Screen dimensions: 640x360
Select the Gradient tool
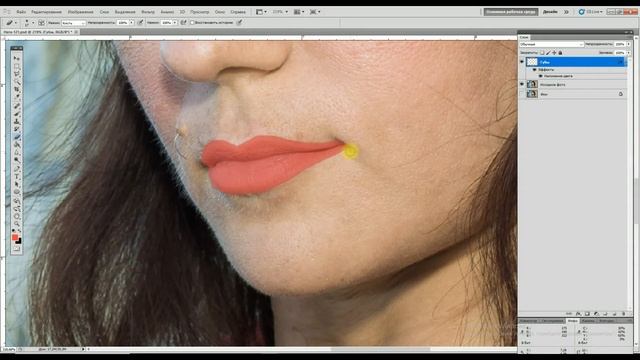[17, 144]
